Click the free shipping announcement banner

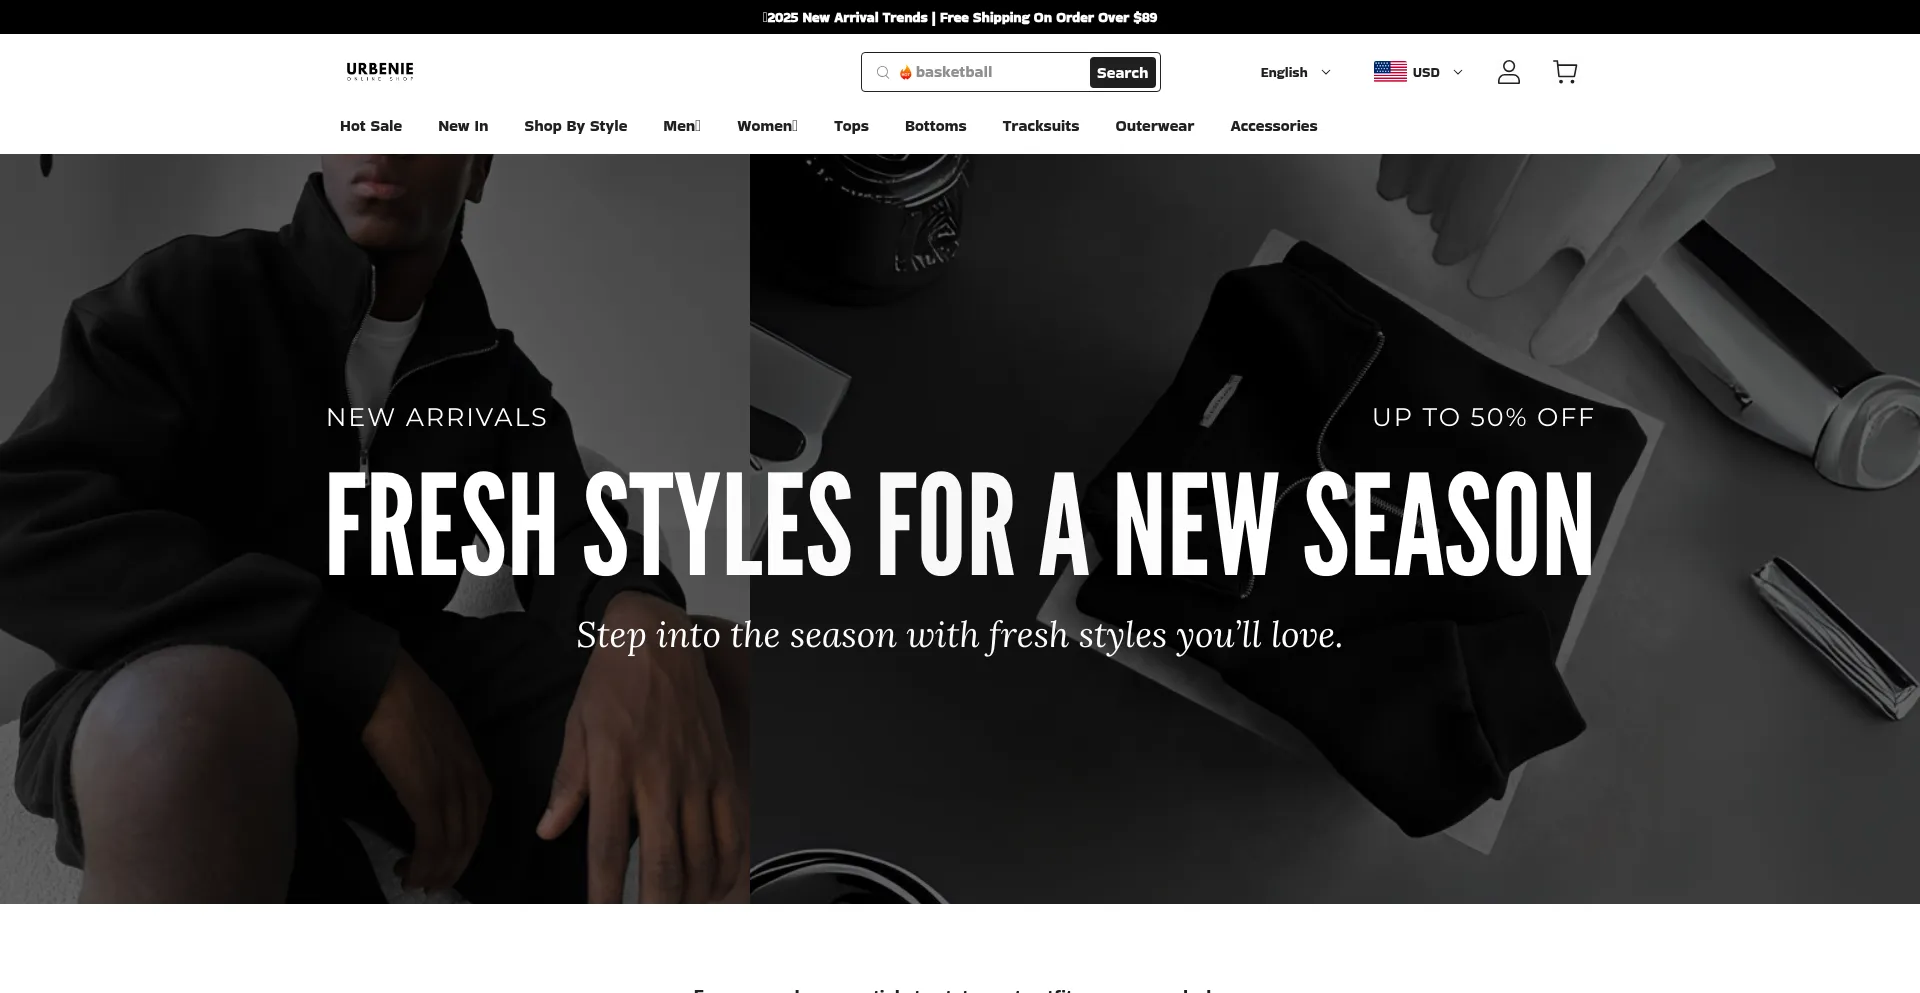coord(960,17)
